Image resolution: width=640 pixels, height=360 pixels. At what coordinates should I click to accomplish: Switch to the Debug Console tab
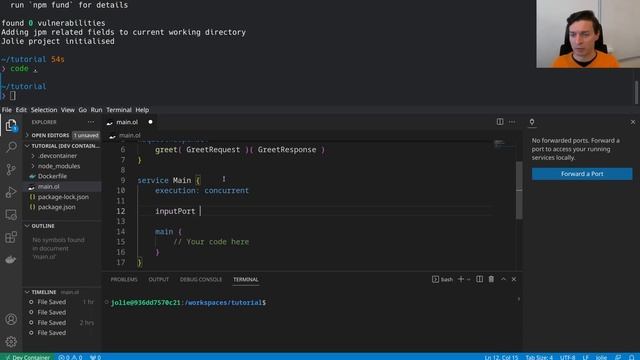[x=200, y=280]
